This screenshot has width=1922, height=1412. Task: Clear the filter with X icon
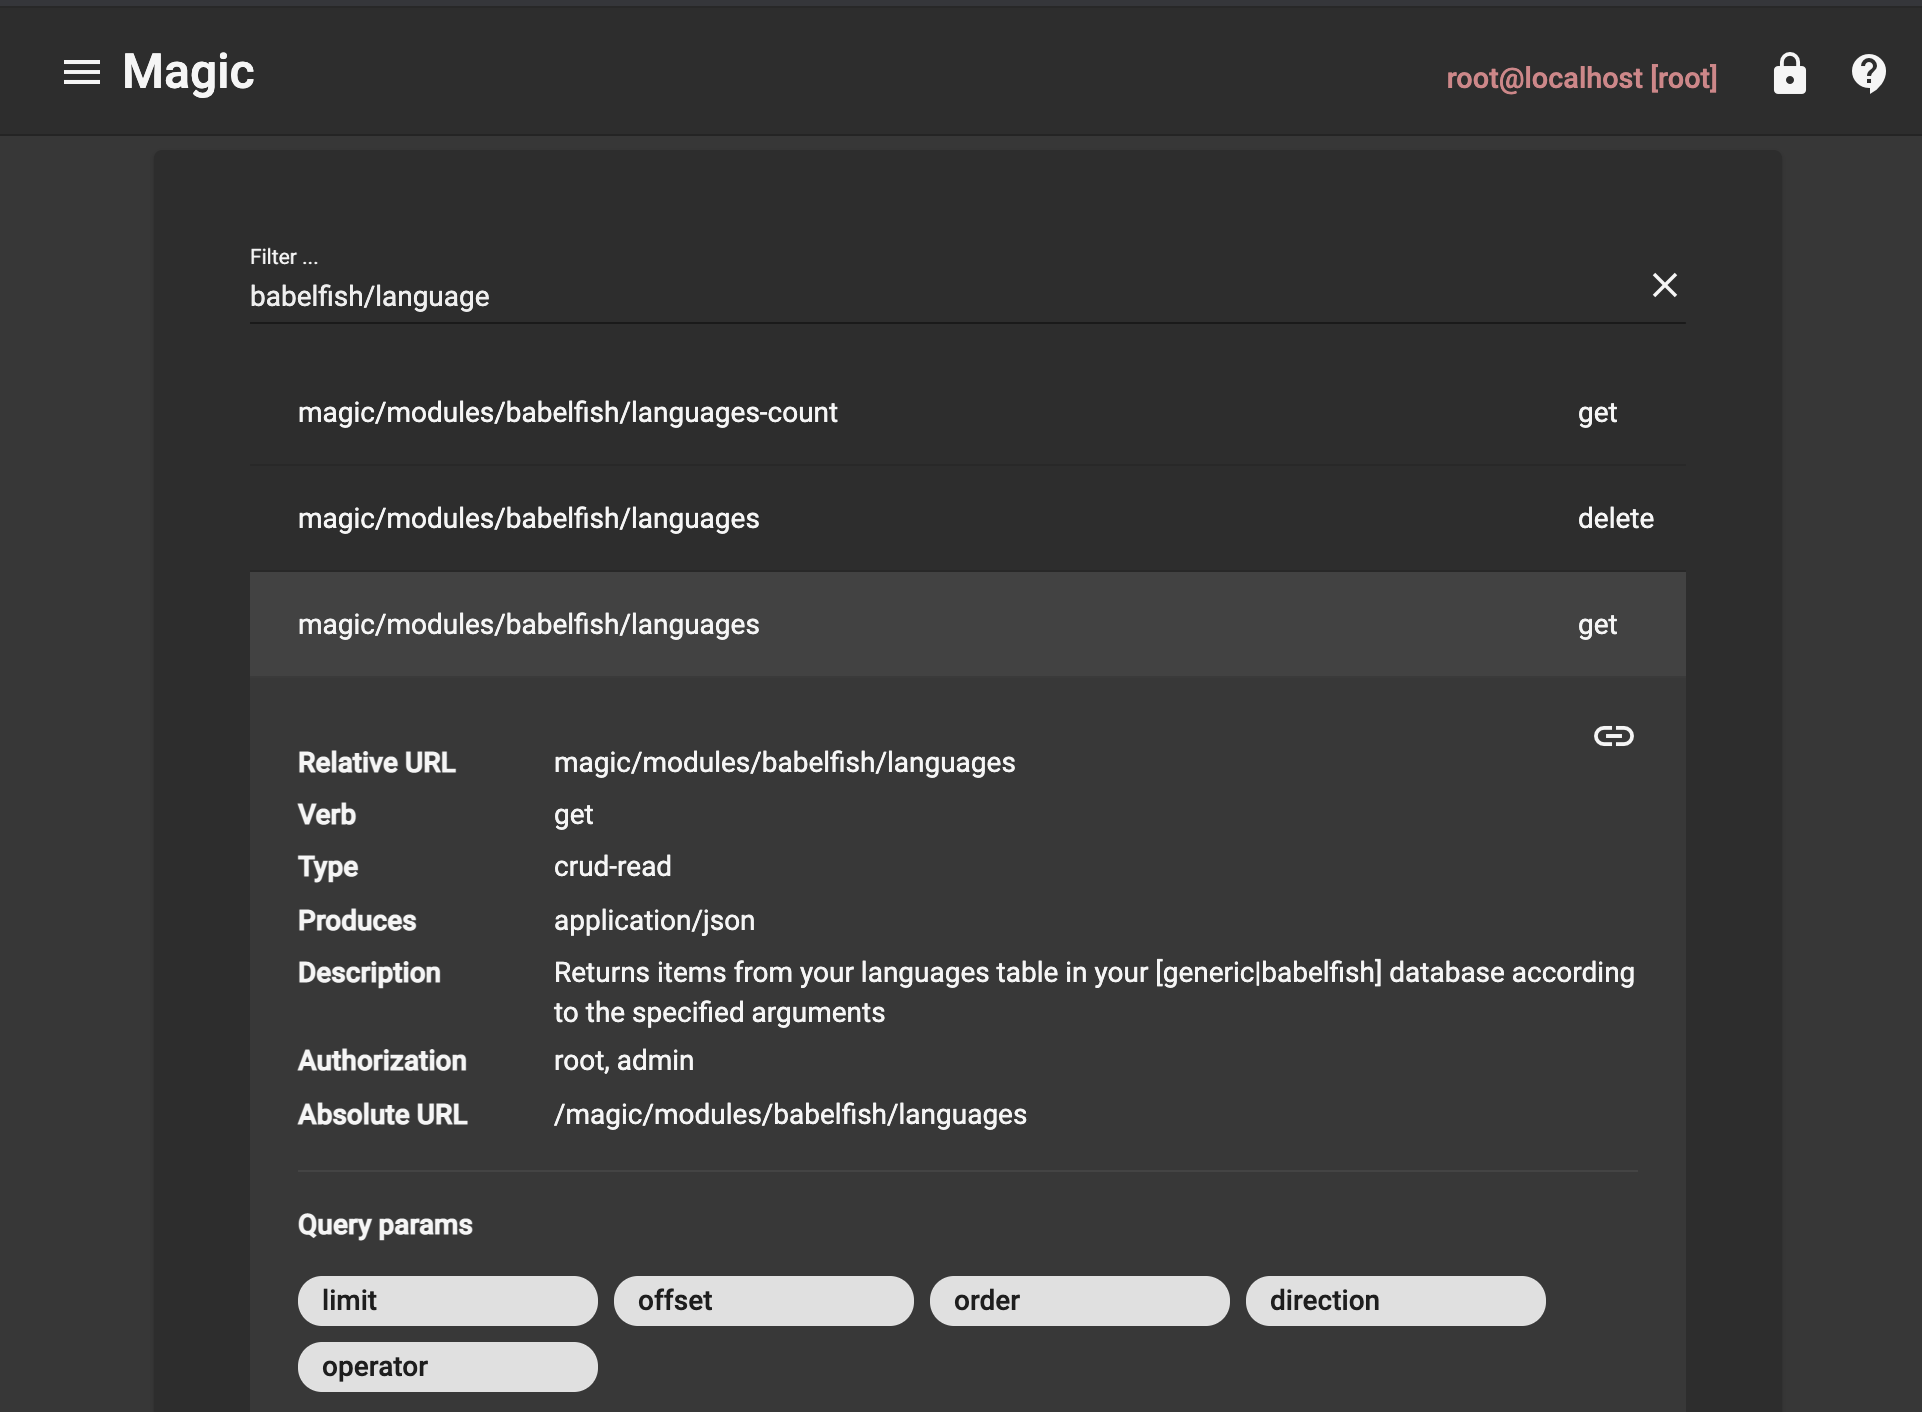tap(1664, 286)
